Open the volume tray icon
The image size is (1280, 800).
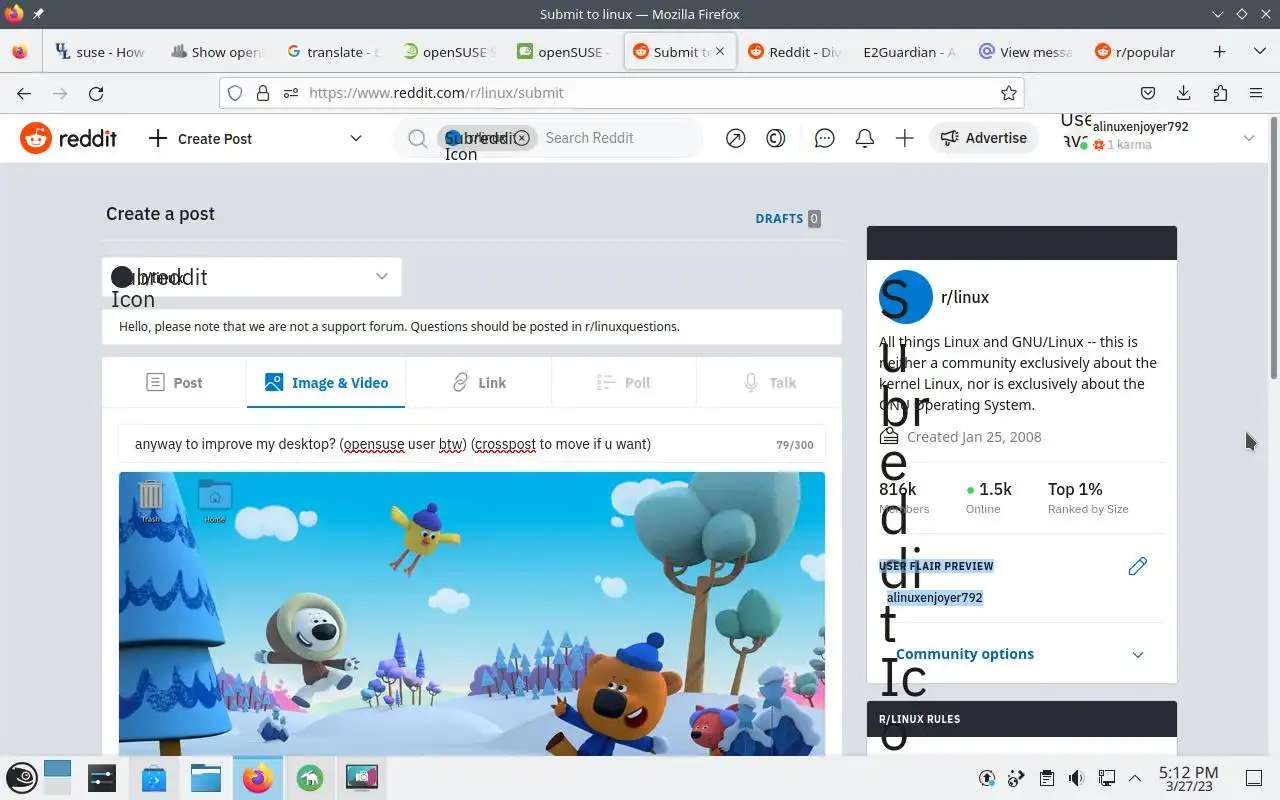click(1076, 778)
